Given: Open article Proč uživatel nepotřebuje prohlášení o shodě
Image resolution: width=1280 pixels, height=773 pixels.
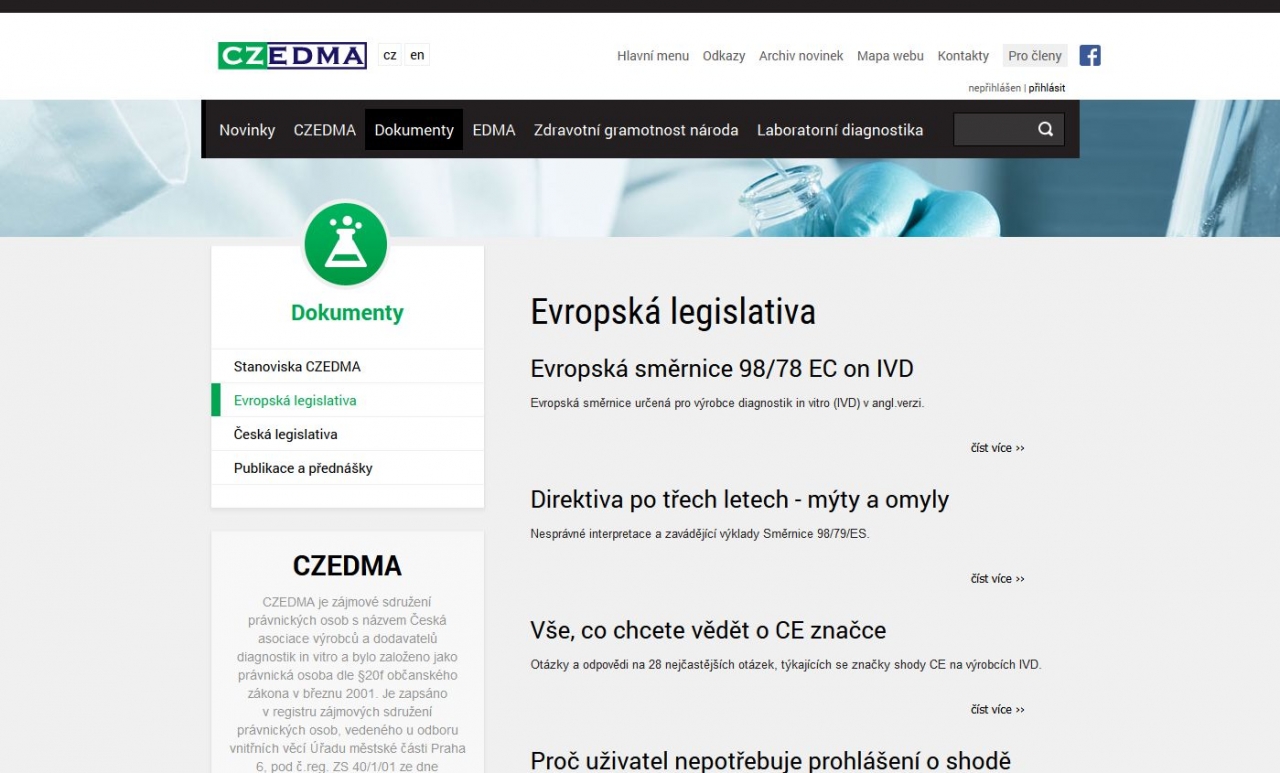Looking at the screenshot, I should [771, 760].
